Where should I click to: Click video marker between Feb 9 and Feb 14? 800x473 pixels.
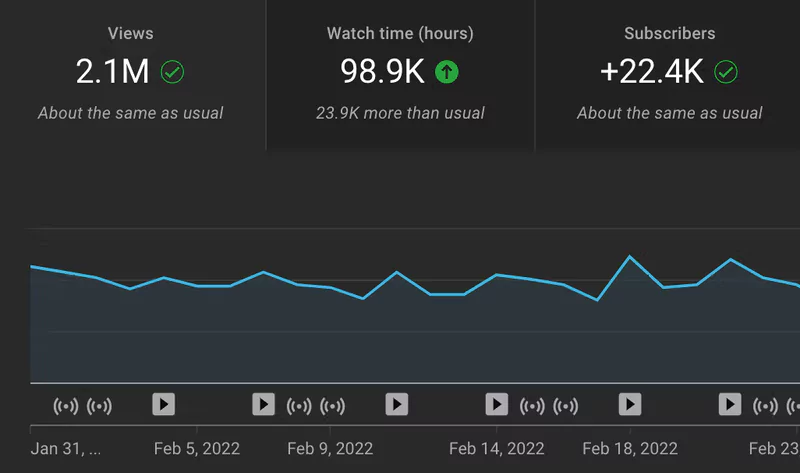point(397,404)
